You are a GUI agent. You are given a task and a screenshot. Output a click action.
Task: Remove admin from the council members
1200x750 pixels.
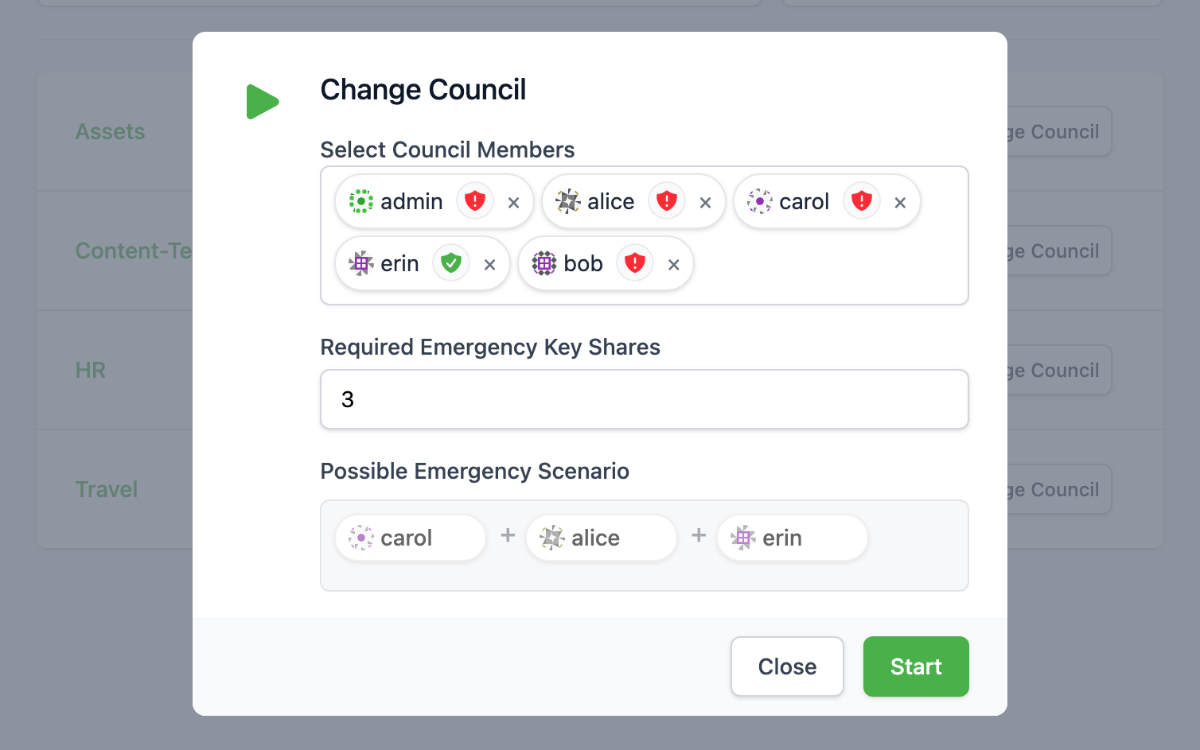514,201
